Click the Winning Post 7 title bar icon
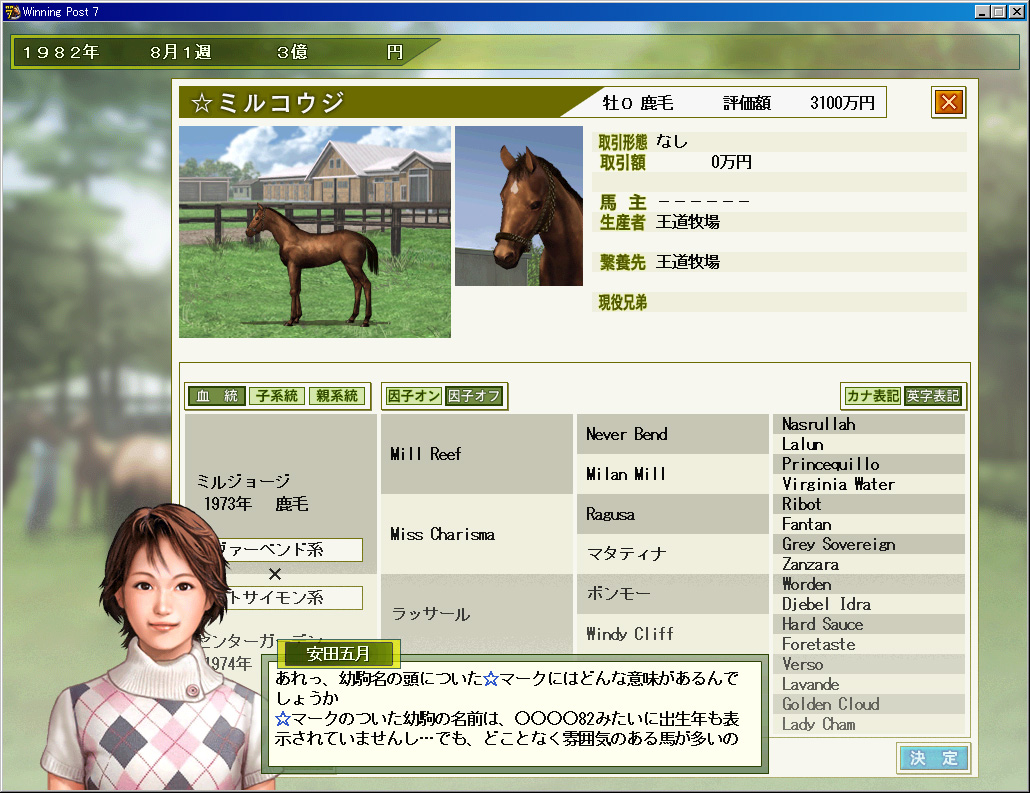 pyautogui.click(x=12, y=11)
